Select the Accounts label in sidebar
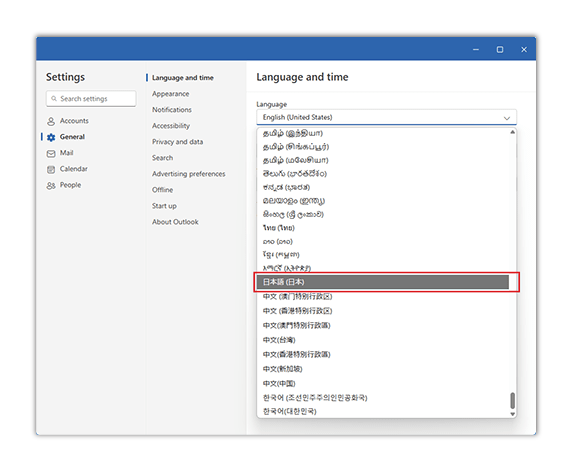 point(74,121)
